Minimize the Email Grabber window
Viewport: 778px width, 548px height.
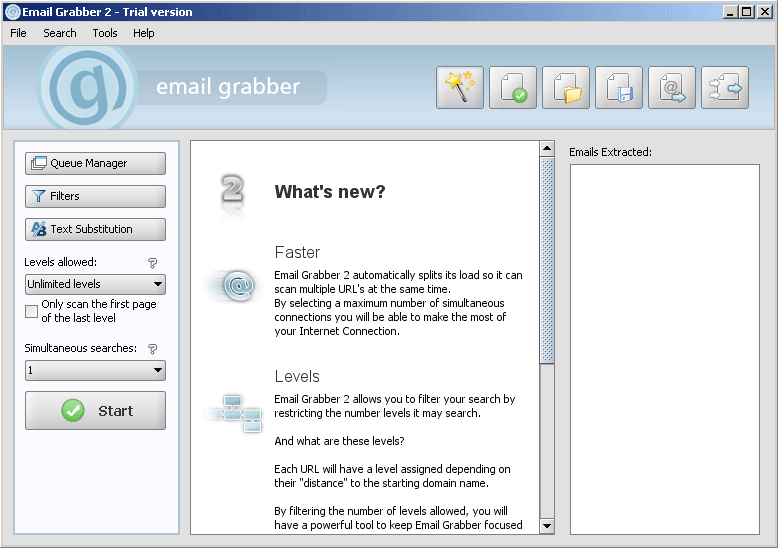coord(729,12)
